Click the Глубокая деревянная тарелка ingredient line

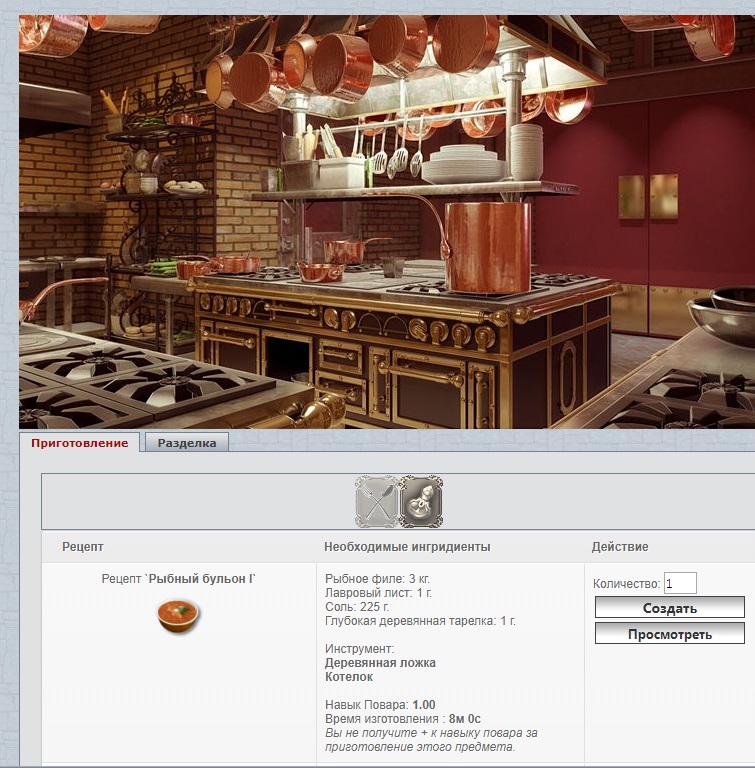pos(421,621)
